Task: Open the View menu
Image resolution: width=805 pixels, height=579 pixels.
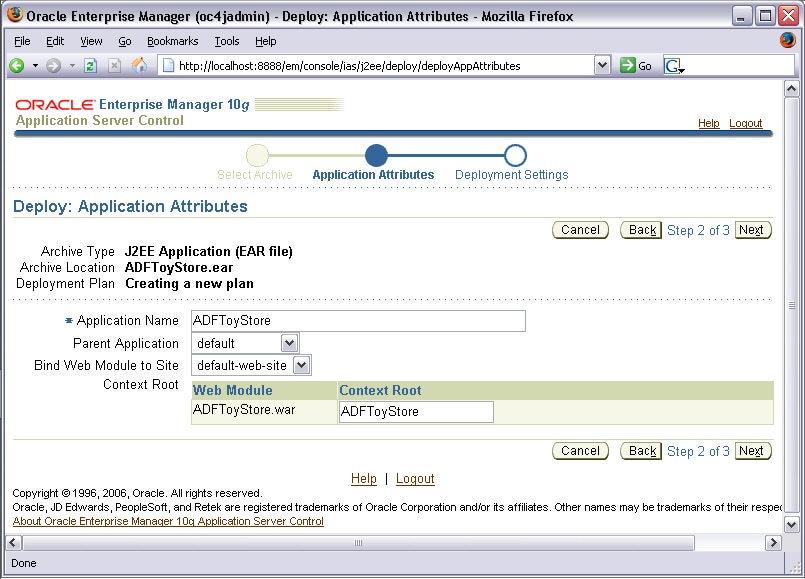Action: pyautogui.click(x=91, y=41)
